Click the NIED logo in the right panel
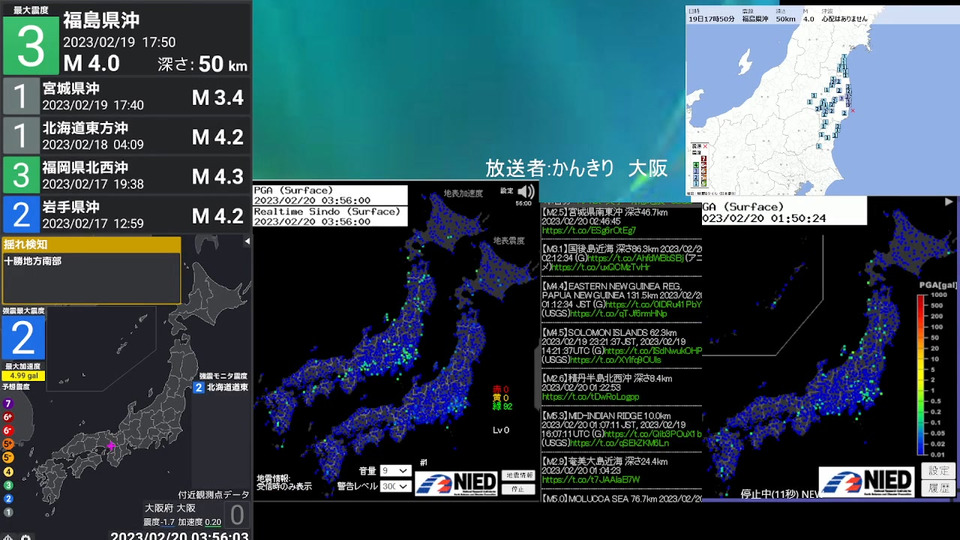The width and height of the screenshot is (960, 540). [x=867, y=481]
